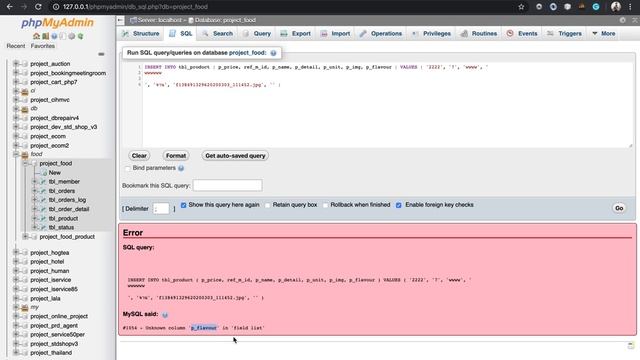640x360 pixels.
Task: Open phpMyAdmin documentation help icon in sidebar
Action: click(x=54, y=36)
